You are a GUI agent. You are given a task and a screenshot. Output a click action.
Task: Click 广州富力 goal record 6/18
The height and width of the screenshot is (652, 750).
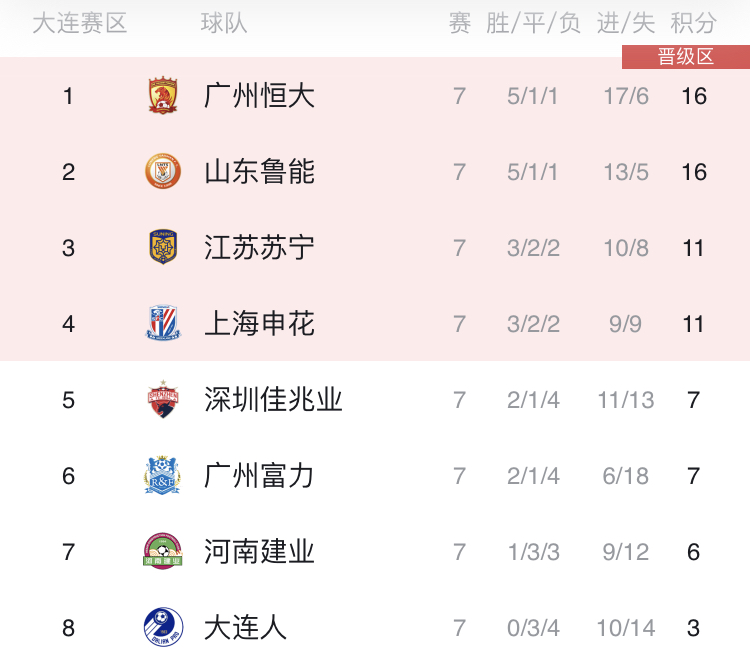click(626, 476)
